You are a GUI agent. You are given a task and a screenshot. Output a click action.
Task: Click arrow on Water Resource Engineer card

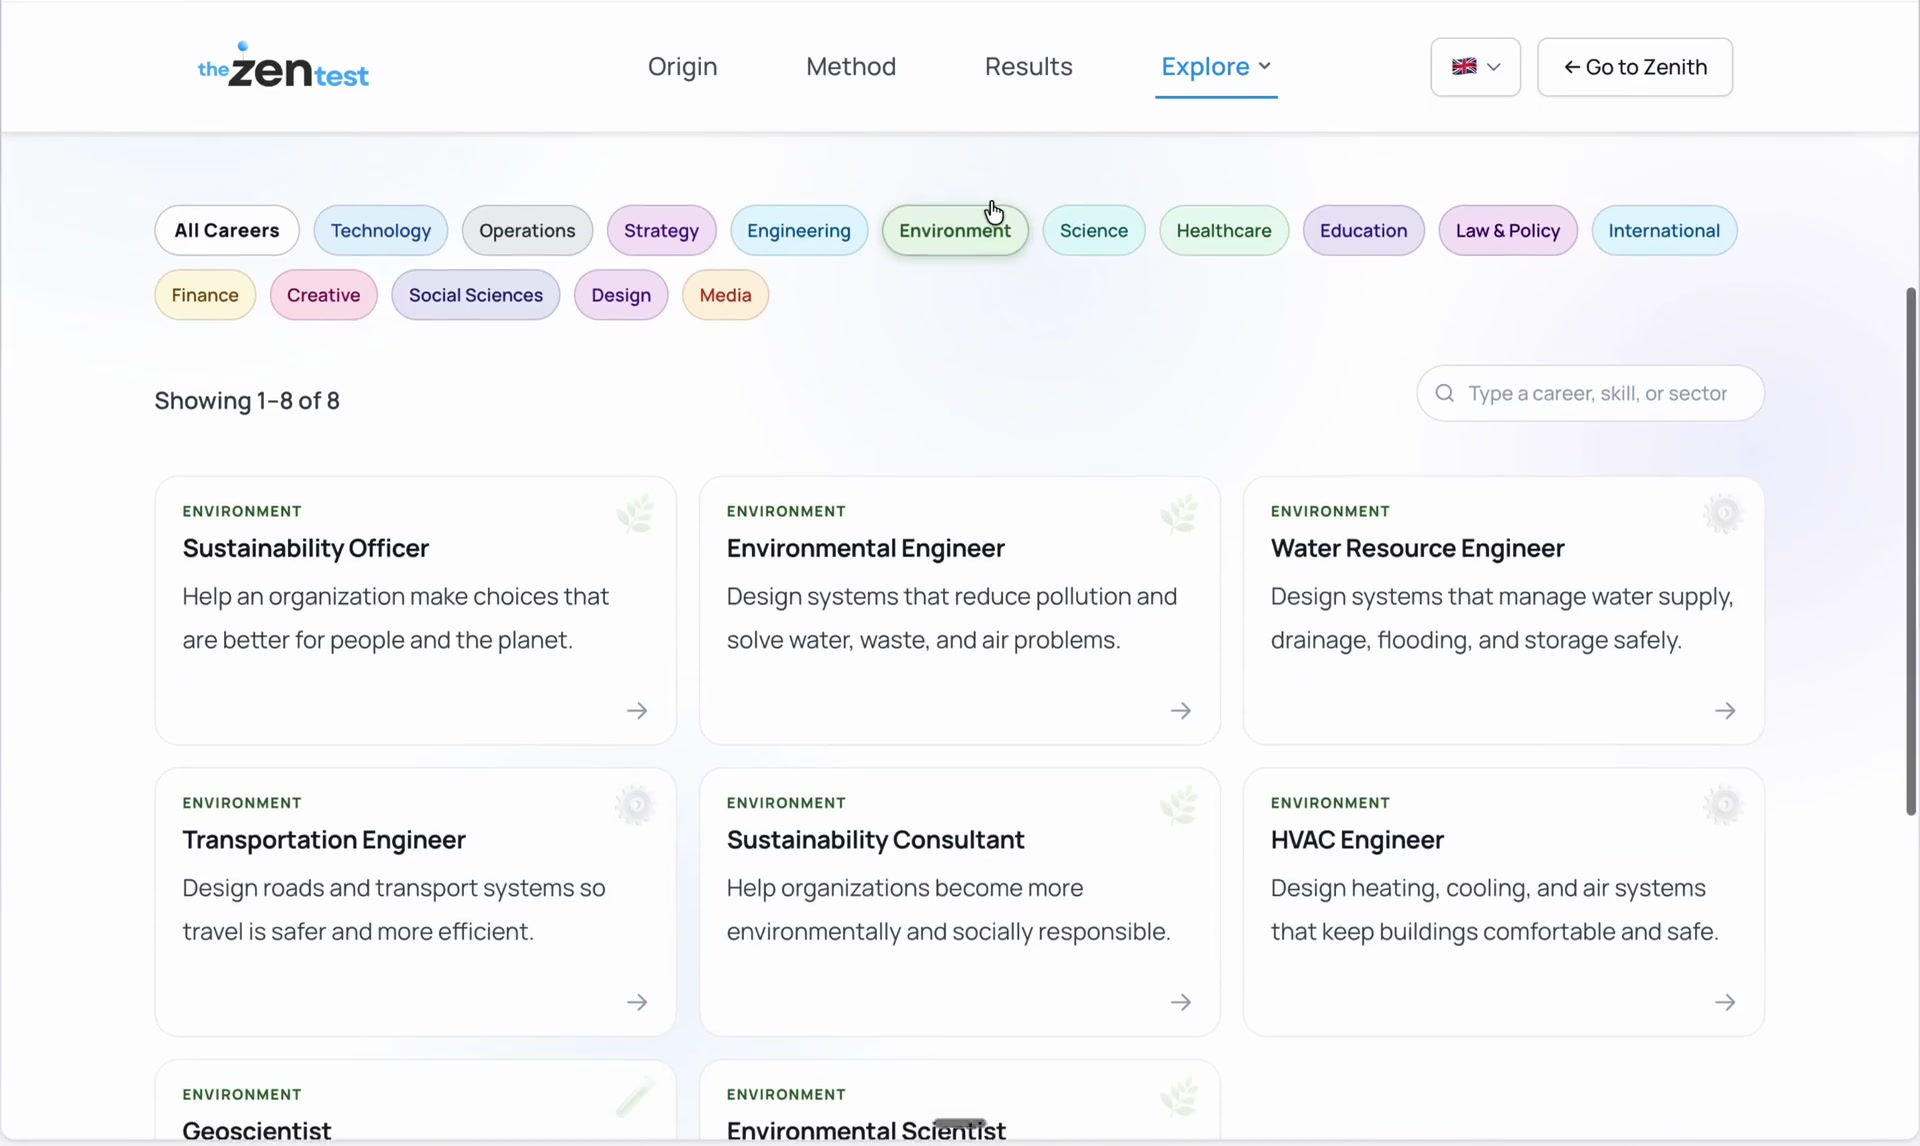(1725, 711)
